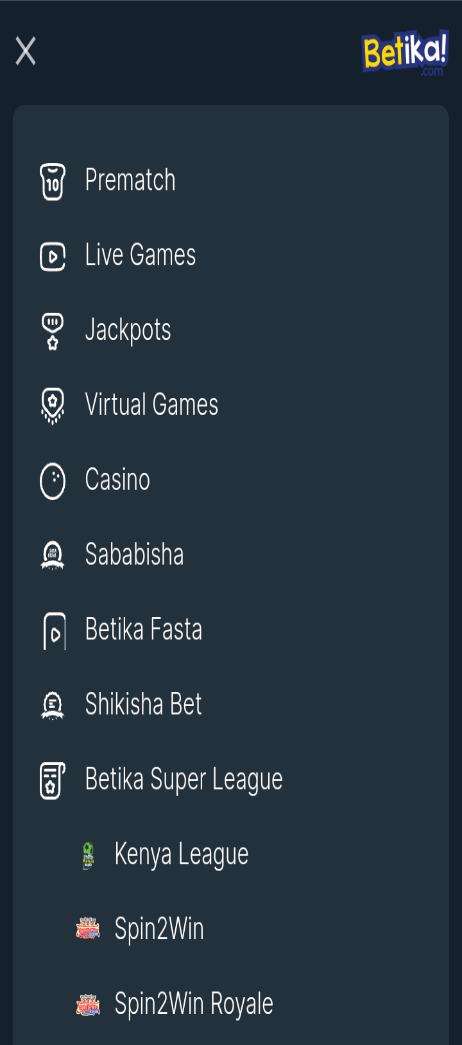The width and height of the screenshot is (462, 1045).
Task: Click the Virtual Games shield icon
Action: pos(53,406)
